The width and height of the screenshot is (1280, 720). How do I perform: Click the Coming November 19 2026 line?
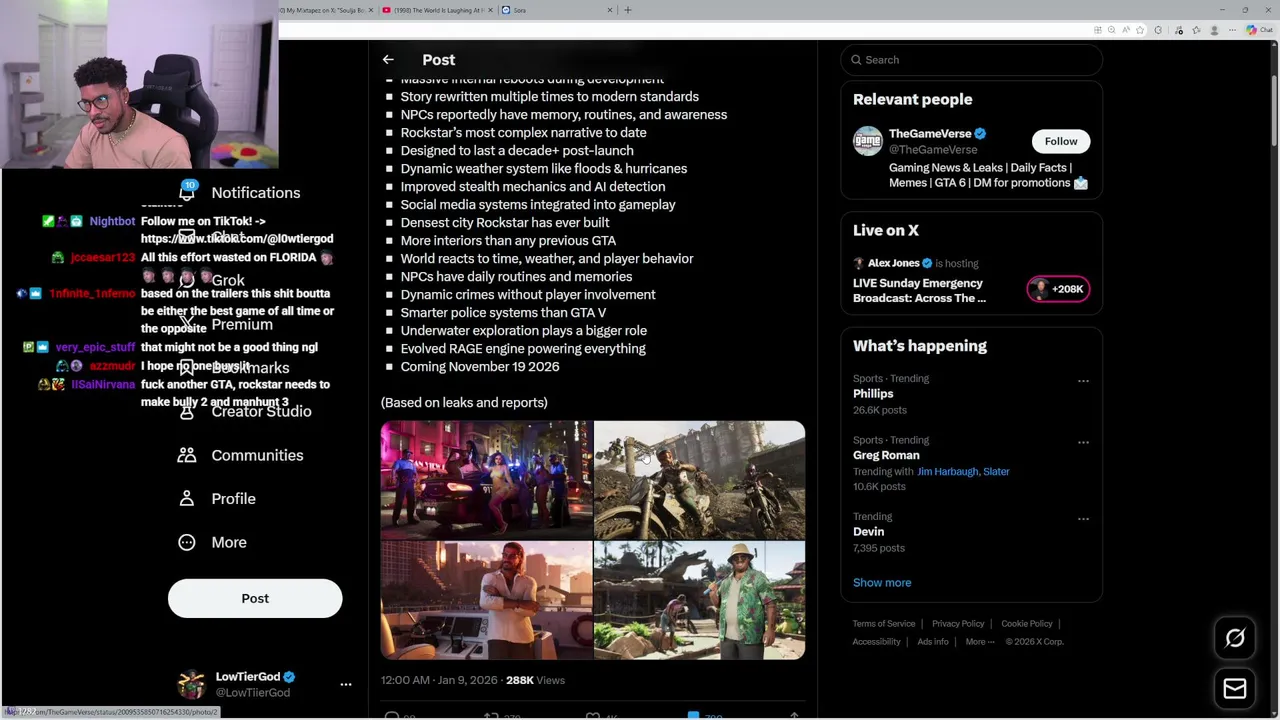[480, 367]
